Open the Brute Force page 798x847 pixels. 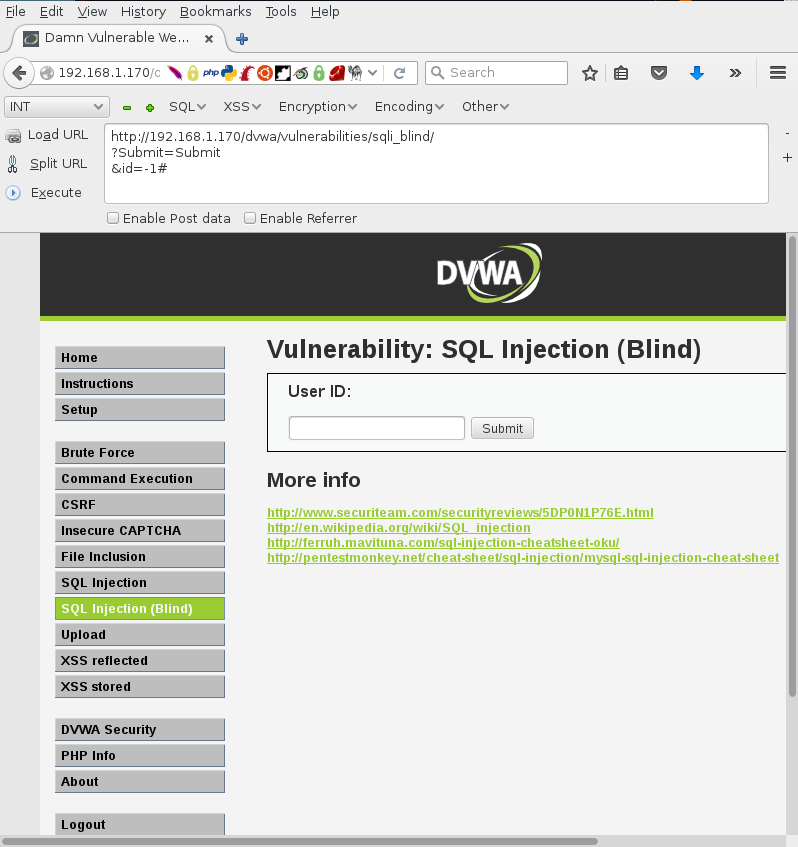[140, 453]
